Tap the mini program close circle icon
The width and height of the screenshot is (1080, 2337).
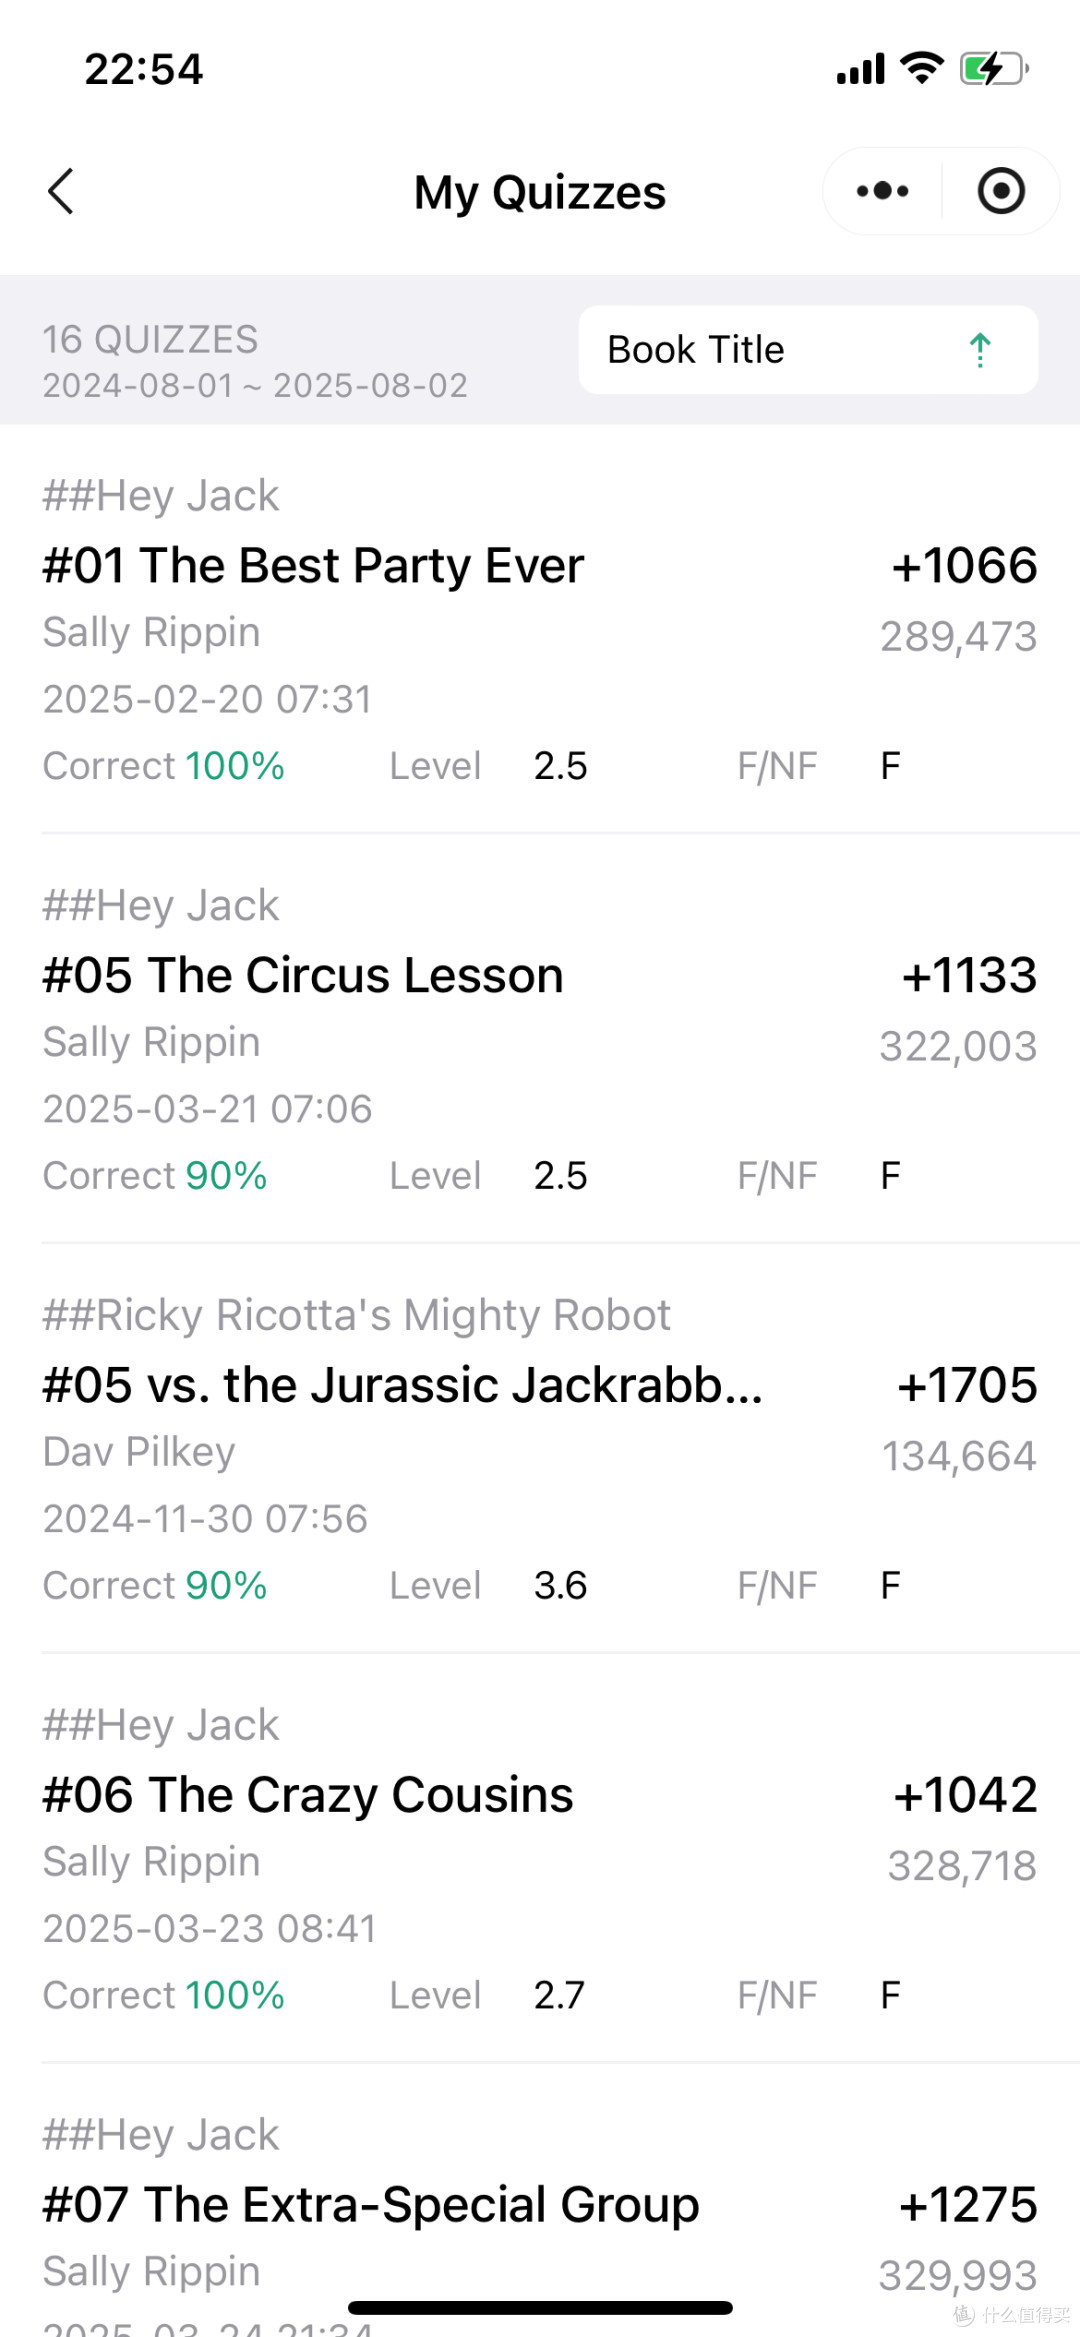[x=1001, y=191]
